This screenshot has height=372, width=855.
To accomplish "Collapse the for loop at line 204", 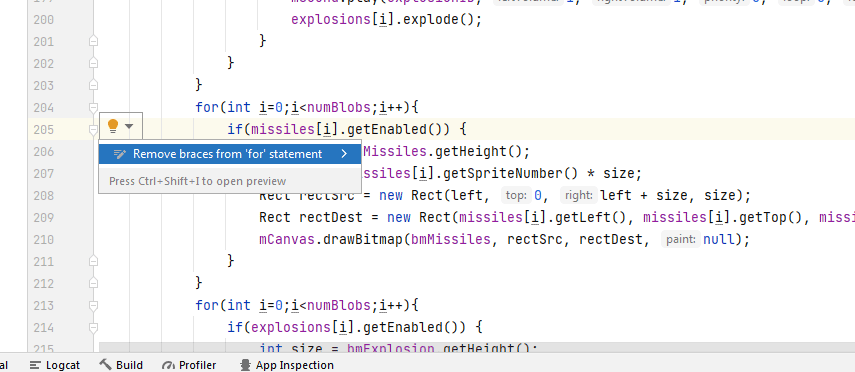I will coord(93,107).
